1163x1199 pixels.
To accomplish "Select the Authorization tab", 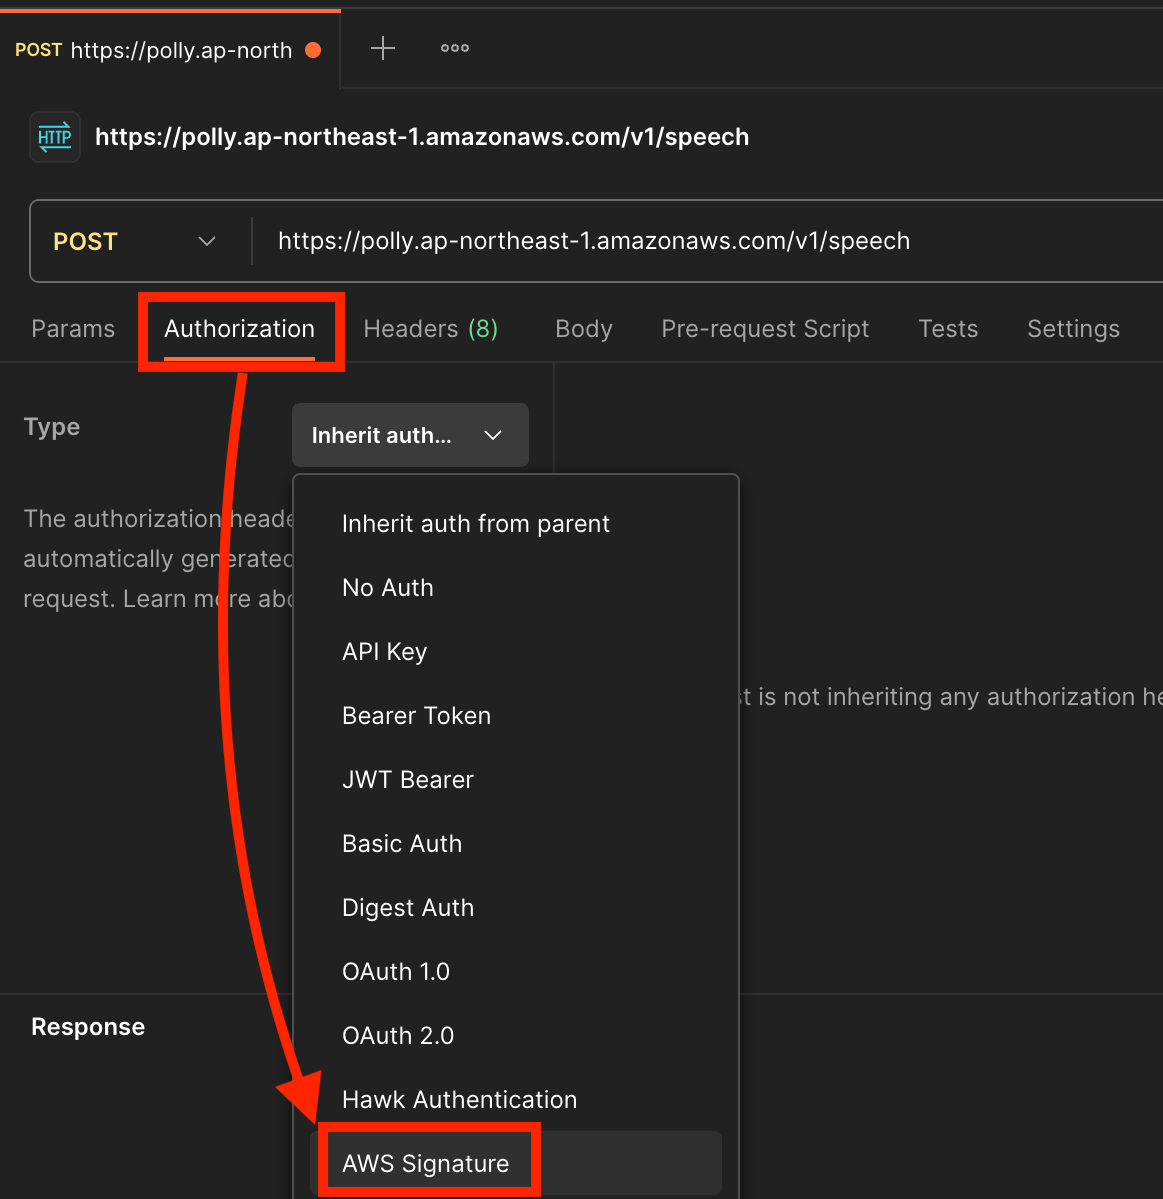I will point(239,330).
